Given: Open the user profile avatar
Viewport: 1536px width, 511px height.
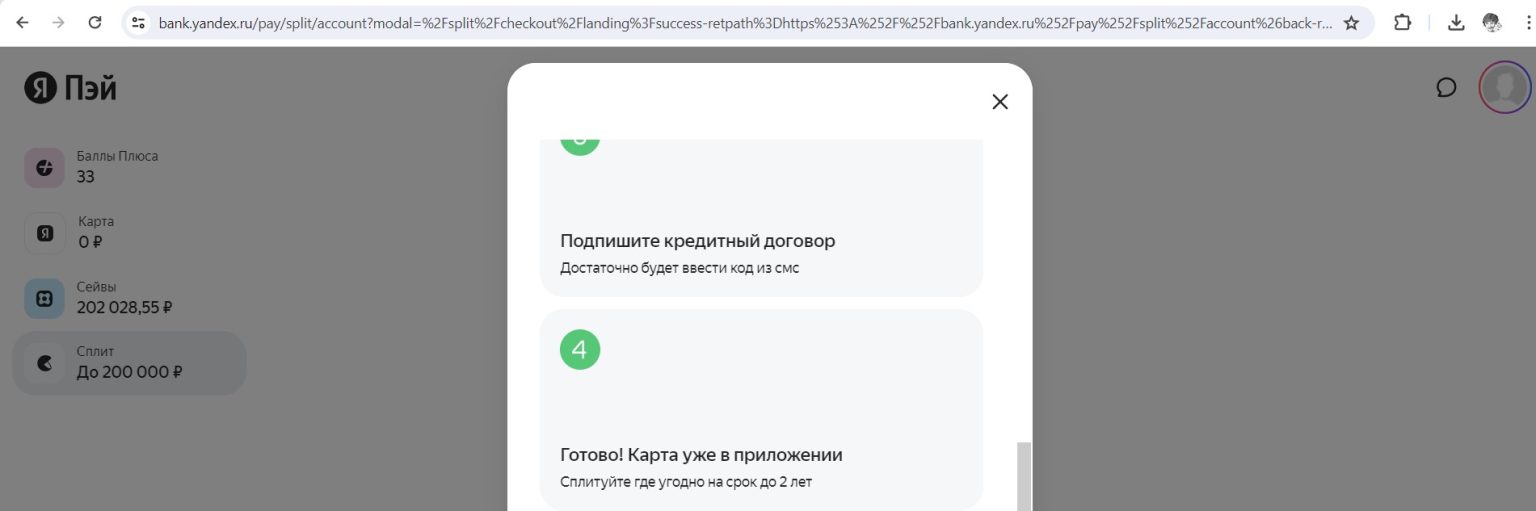Looking at the screenshot, I should pyautogui.click(x=1504, y=88).
